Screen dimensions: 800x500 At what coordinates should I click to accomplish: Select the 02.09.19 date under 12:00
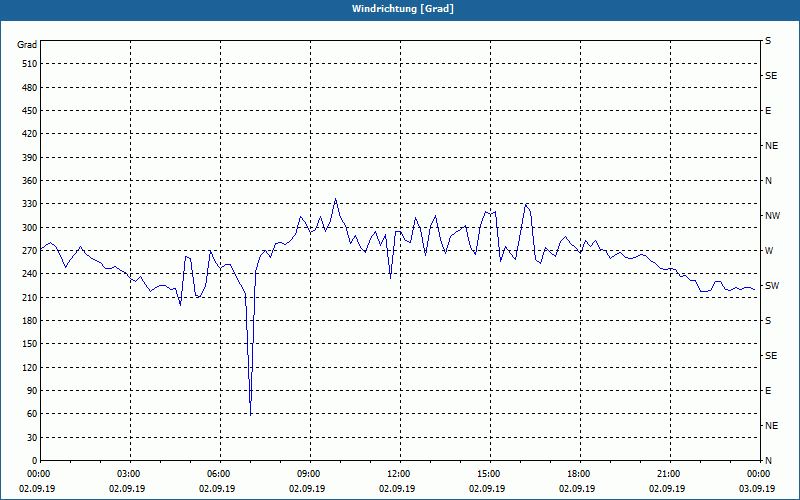[x=397, y=489]
